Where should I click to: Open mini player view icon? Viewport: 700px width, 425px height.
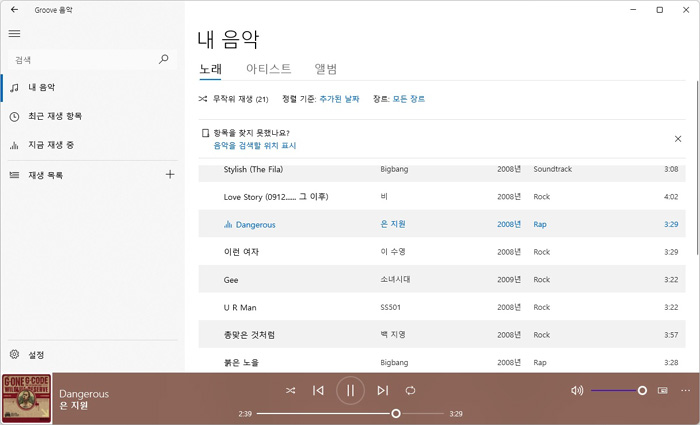point(663,391)
